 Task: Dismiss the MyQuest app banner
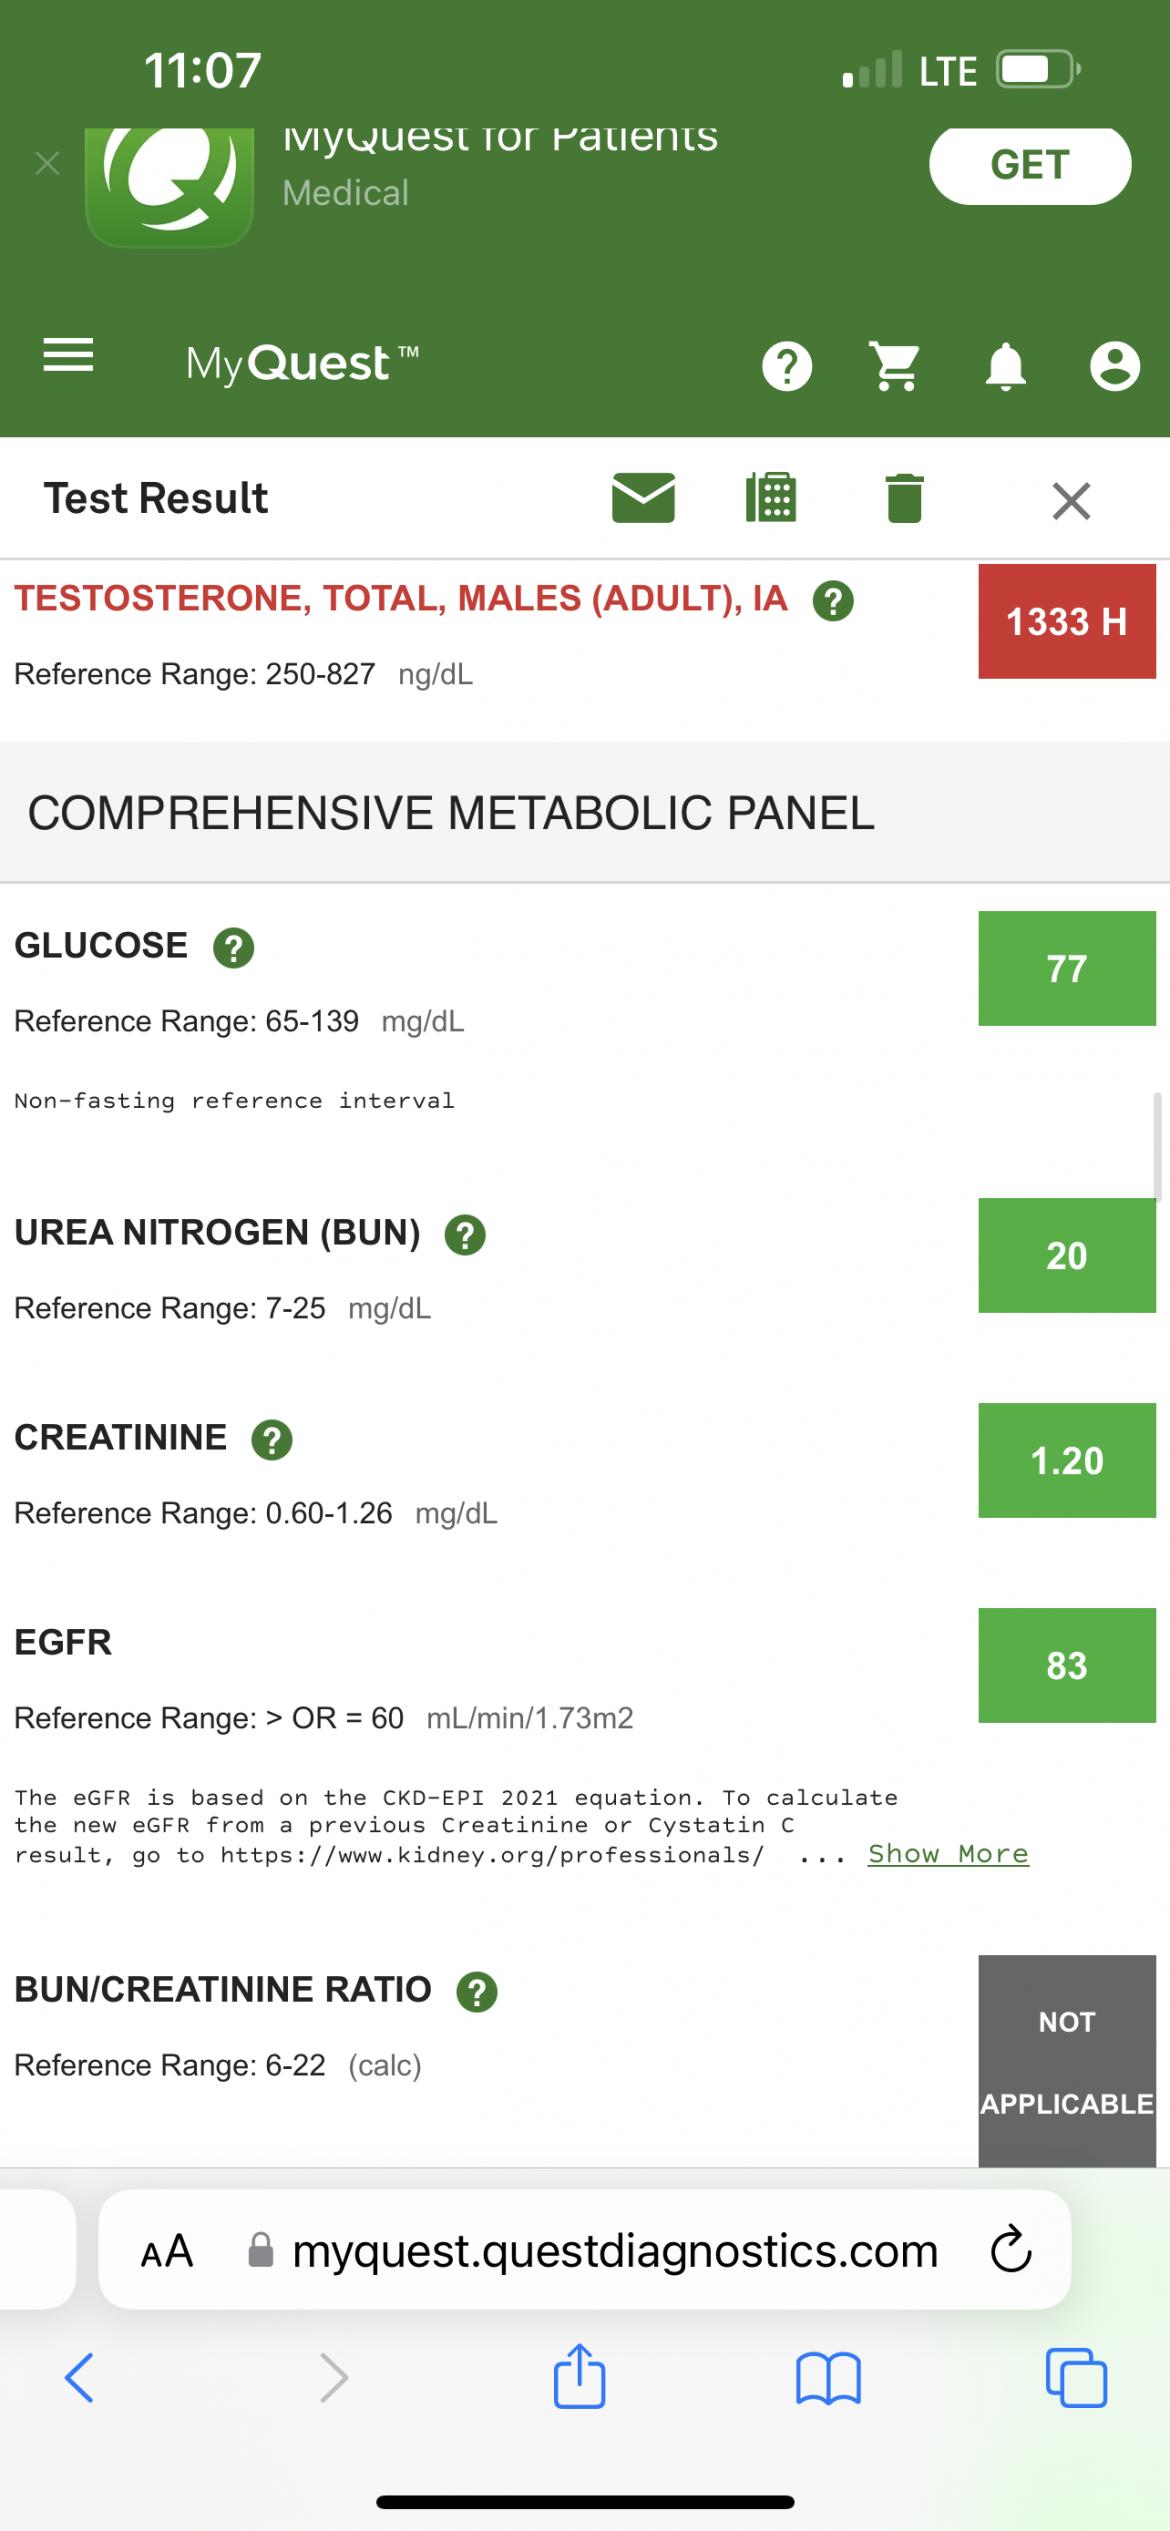click(47, 163)
